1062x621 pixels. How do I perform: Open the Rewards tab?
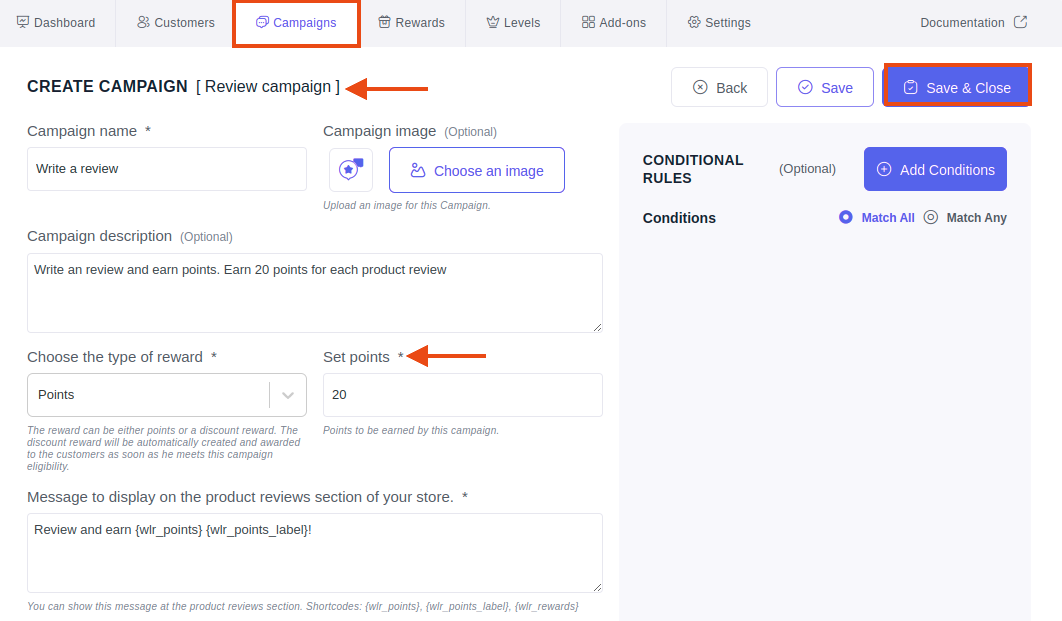(412, 22)
